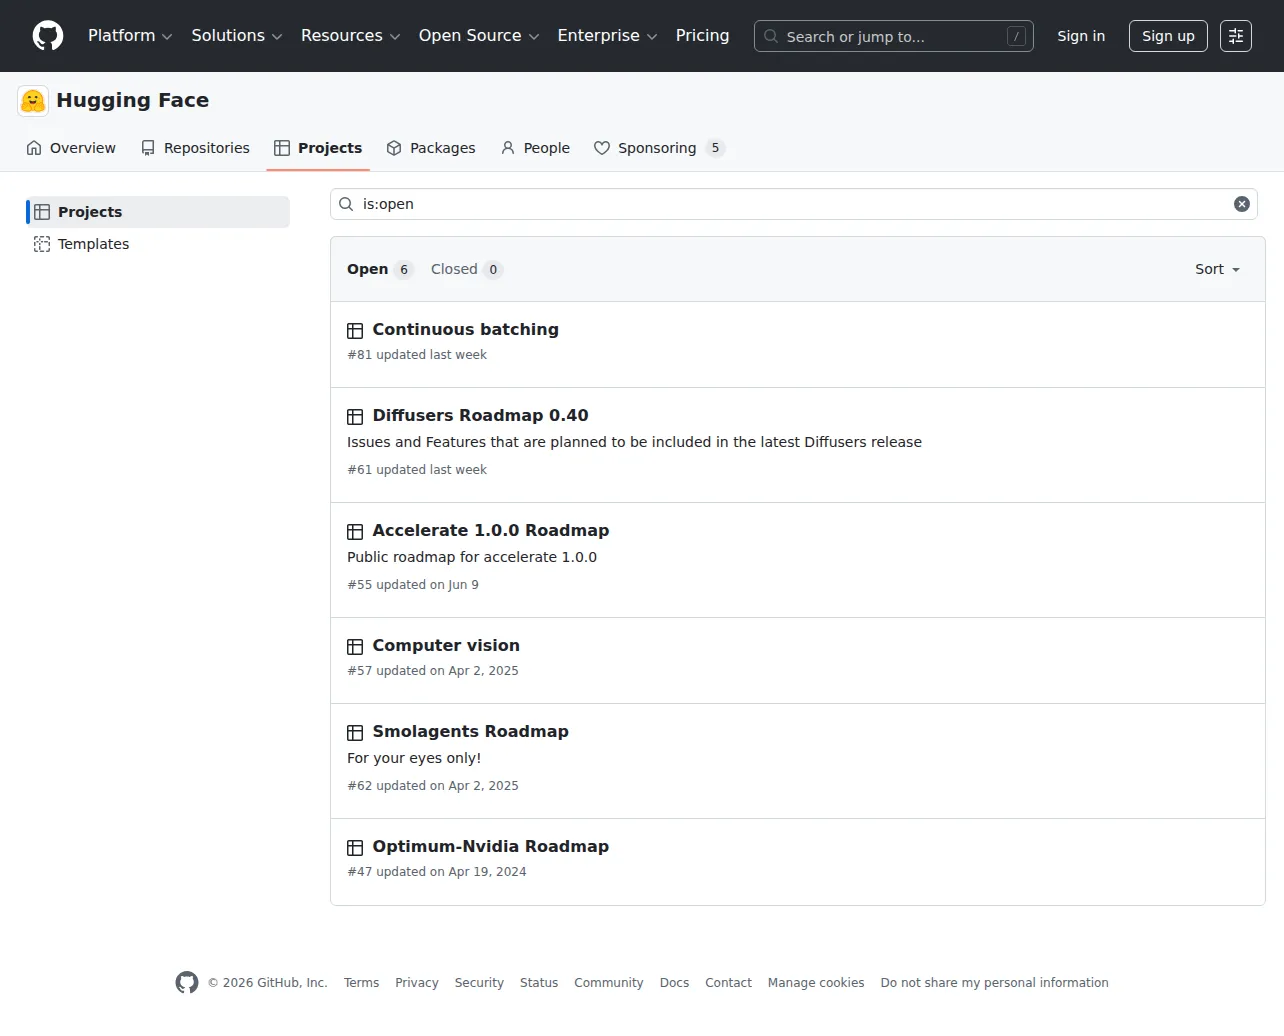The height and width of the screenshot is (1036, 1284).
Task: Select Templates in the sidebar
Action: coord(158,244)
